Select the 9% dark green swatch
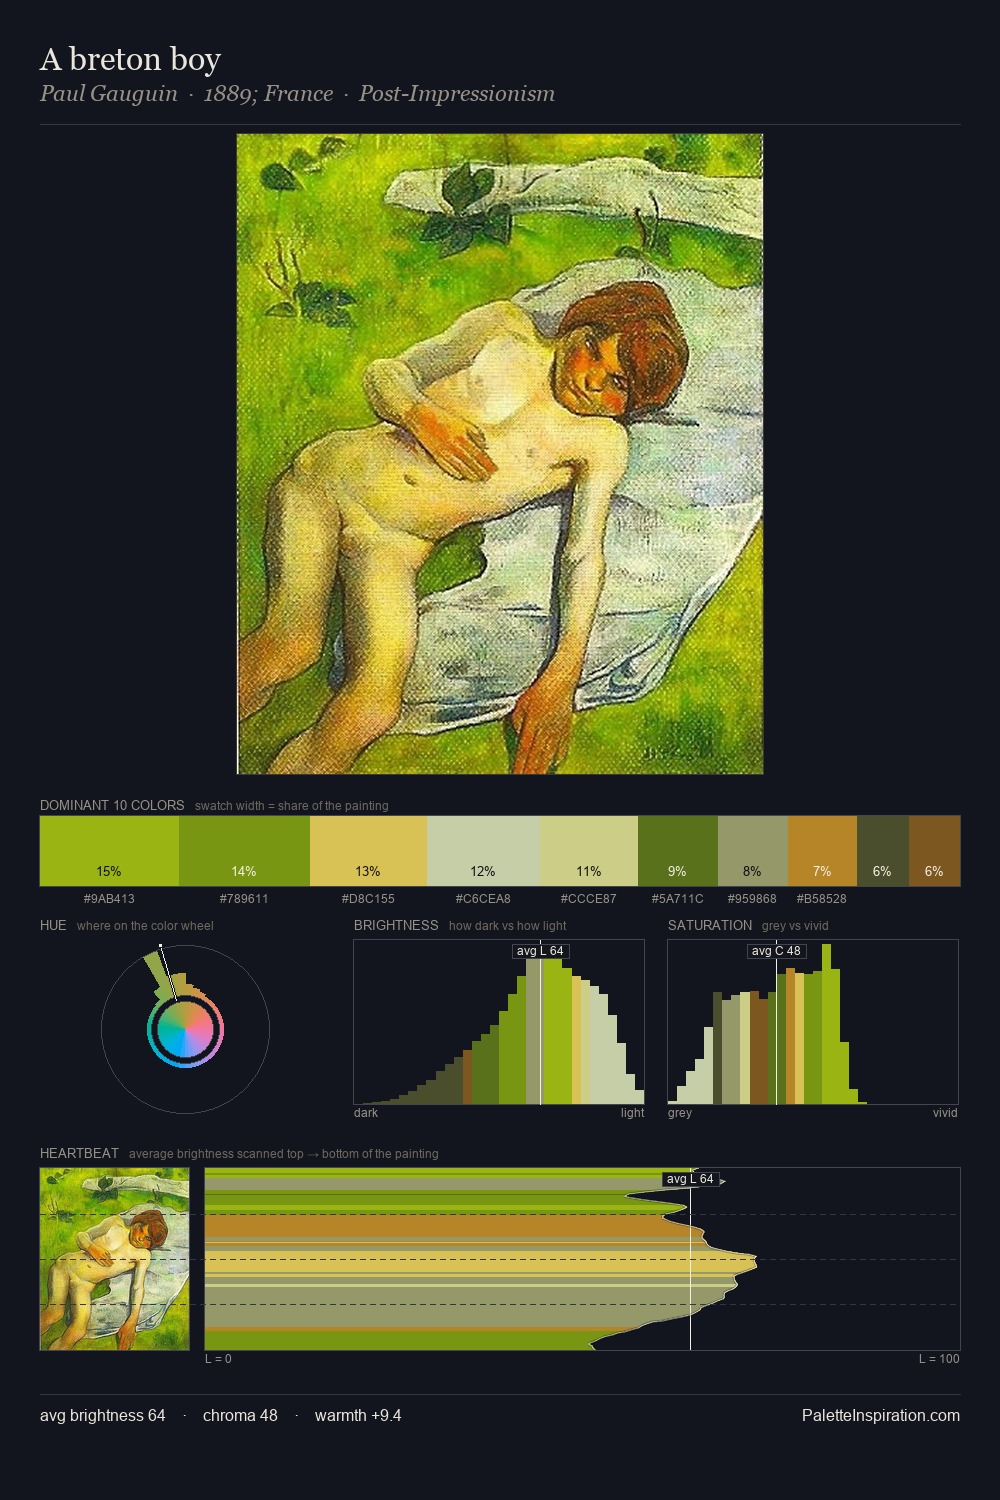1000x1500 pixels. click(678, 851)
